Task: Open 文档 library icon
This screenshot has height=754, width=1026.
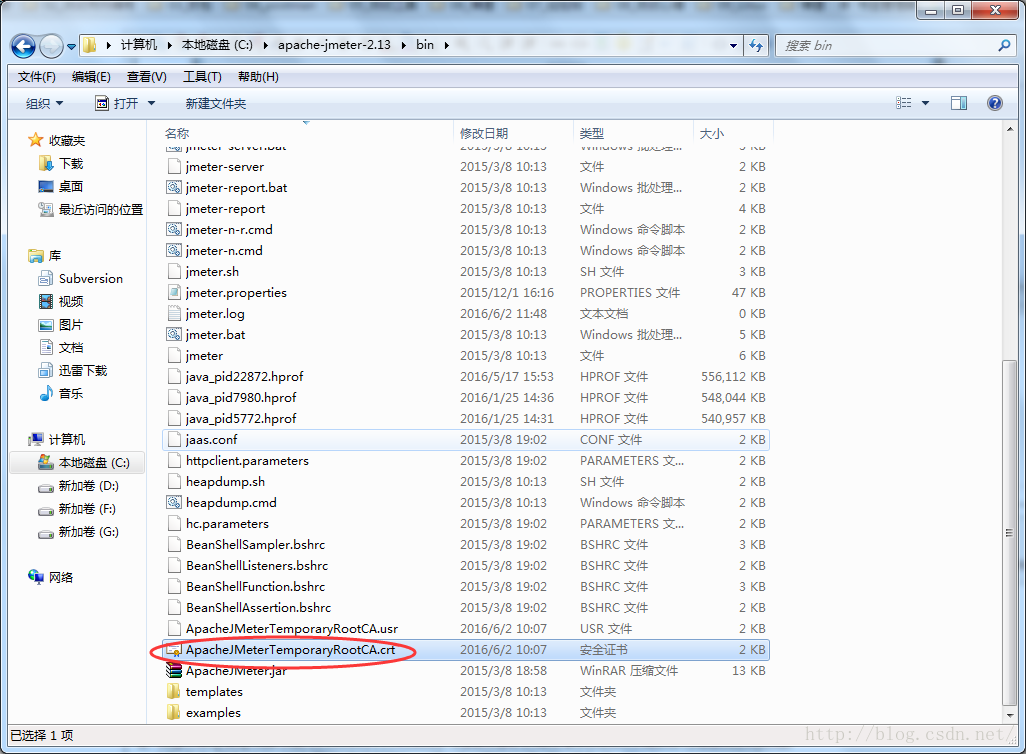Action: [46, 348]
